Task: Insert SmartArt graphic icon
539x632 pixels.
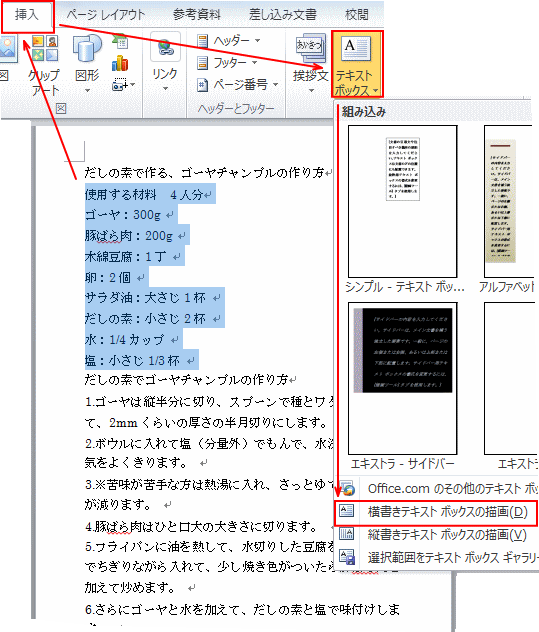Action: coord(120,42)
